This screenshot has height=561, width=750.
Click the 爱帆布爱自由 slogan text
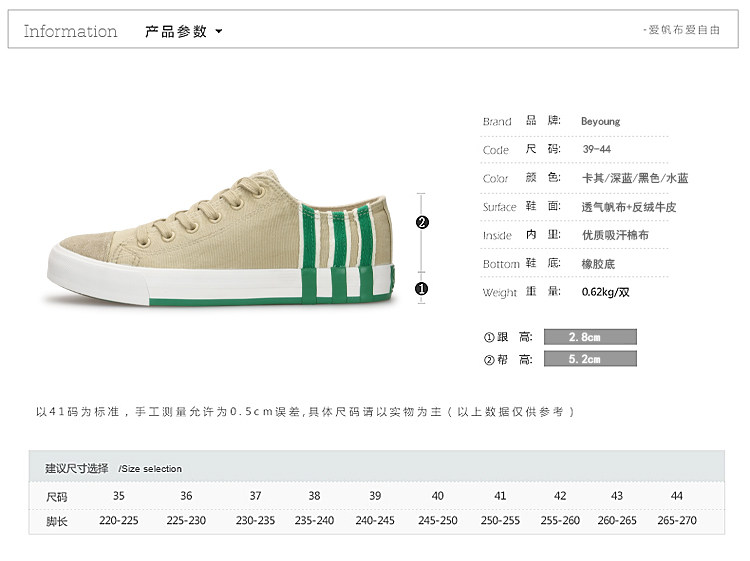684,30
